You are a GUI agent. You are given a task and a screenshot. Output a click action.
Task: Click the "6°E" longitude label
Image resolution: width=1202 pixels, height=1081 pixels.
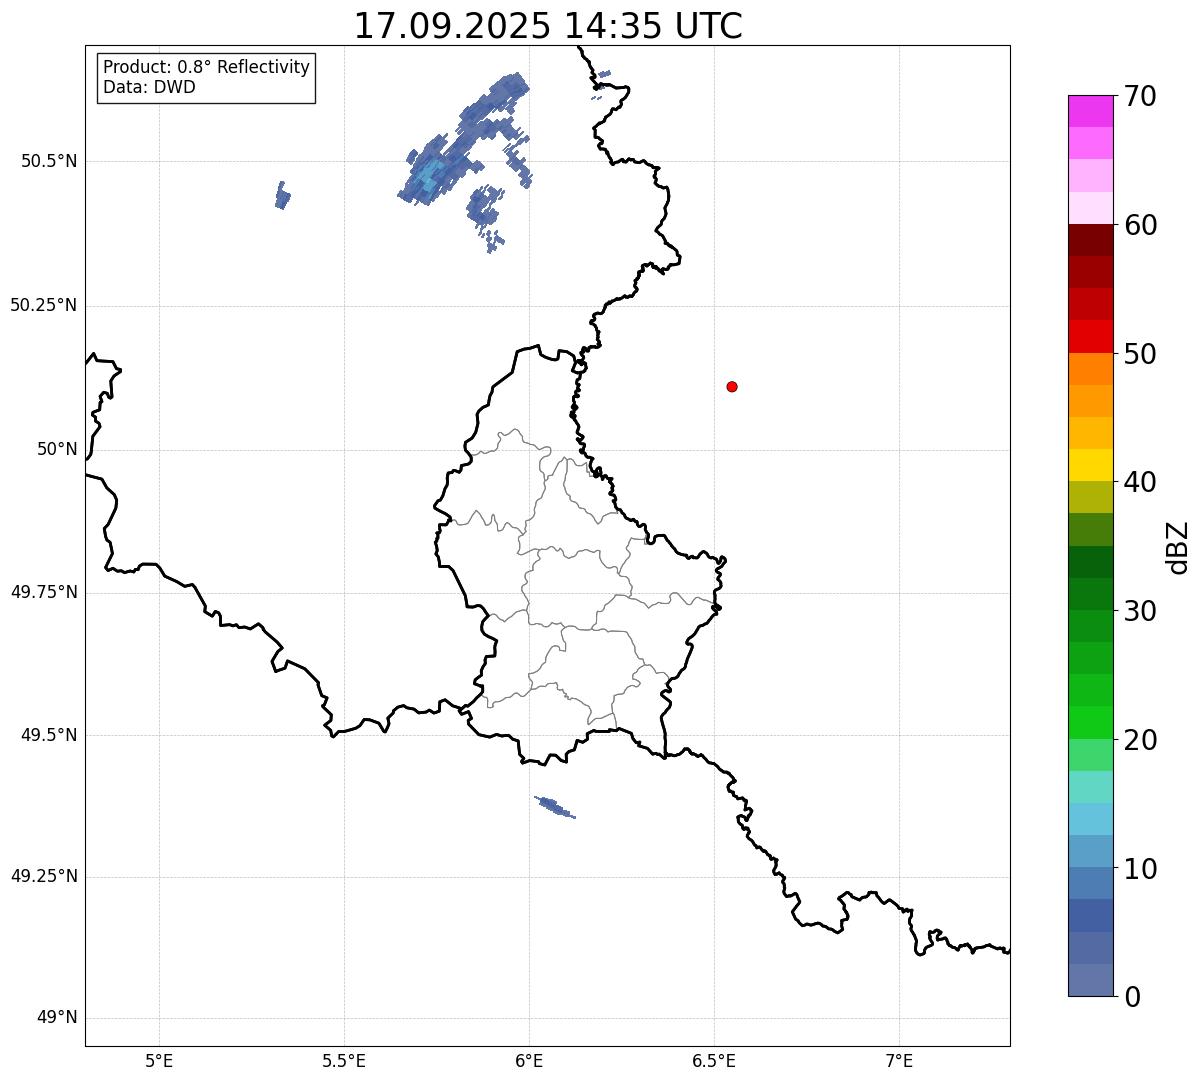pos(529,1061)
